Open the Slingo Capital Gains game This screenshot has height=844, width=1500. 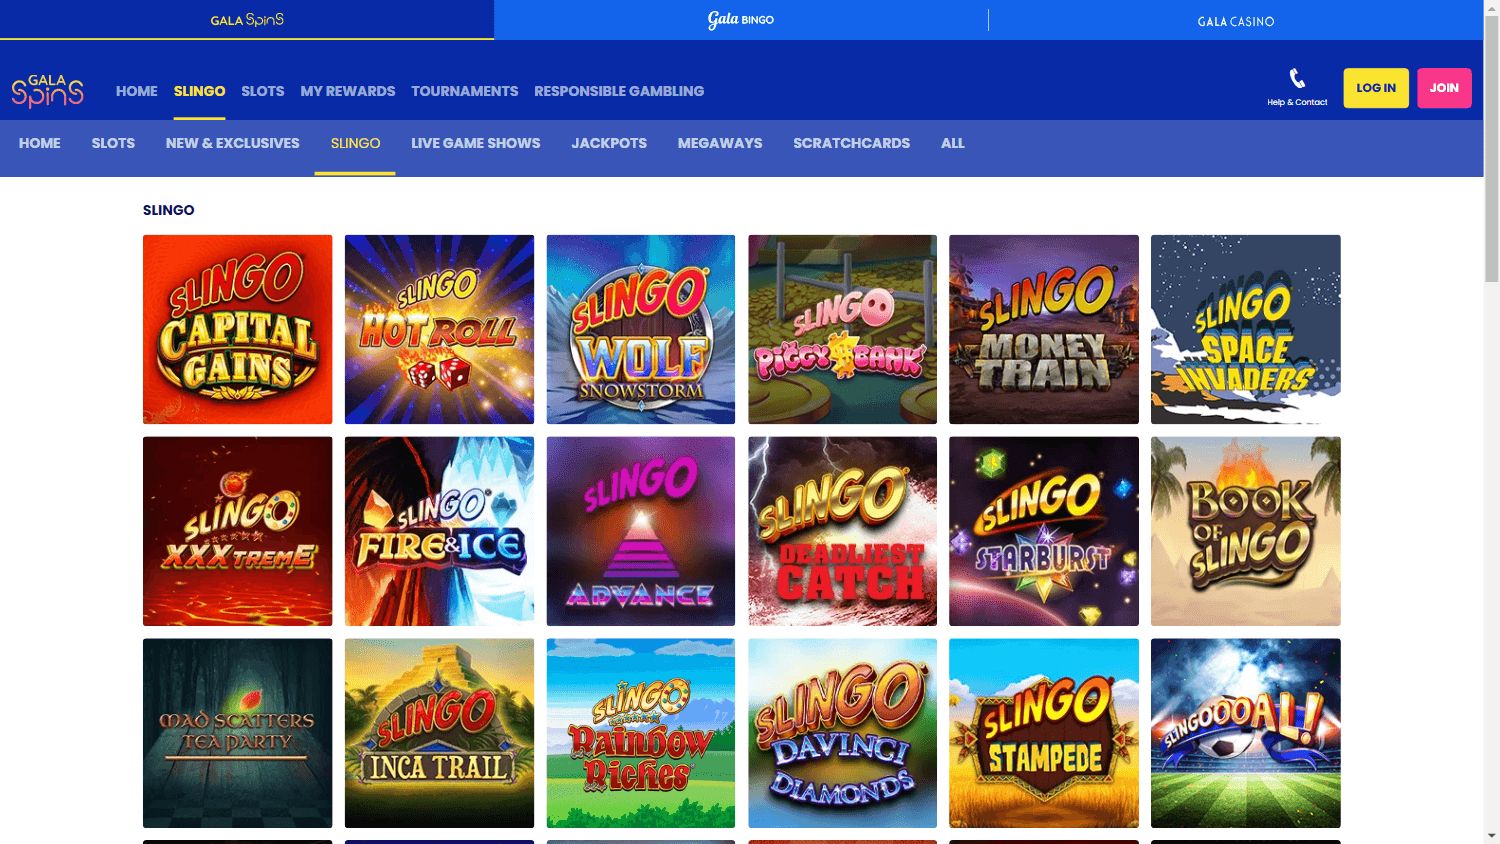coord(237,329)
